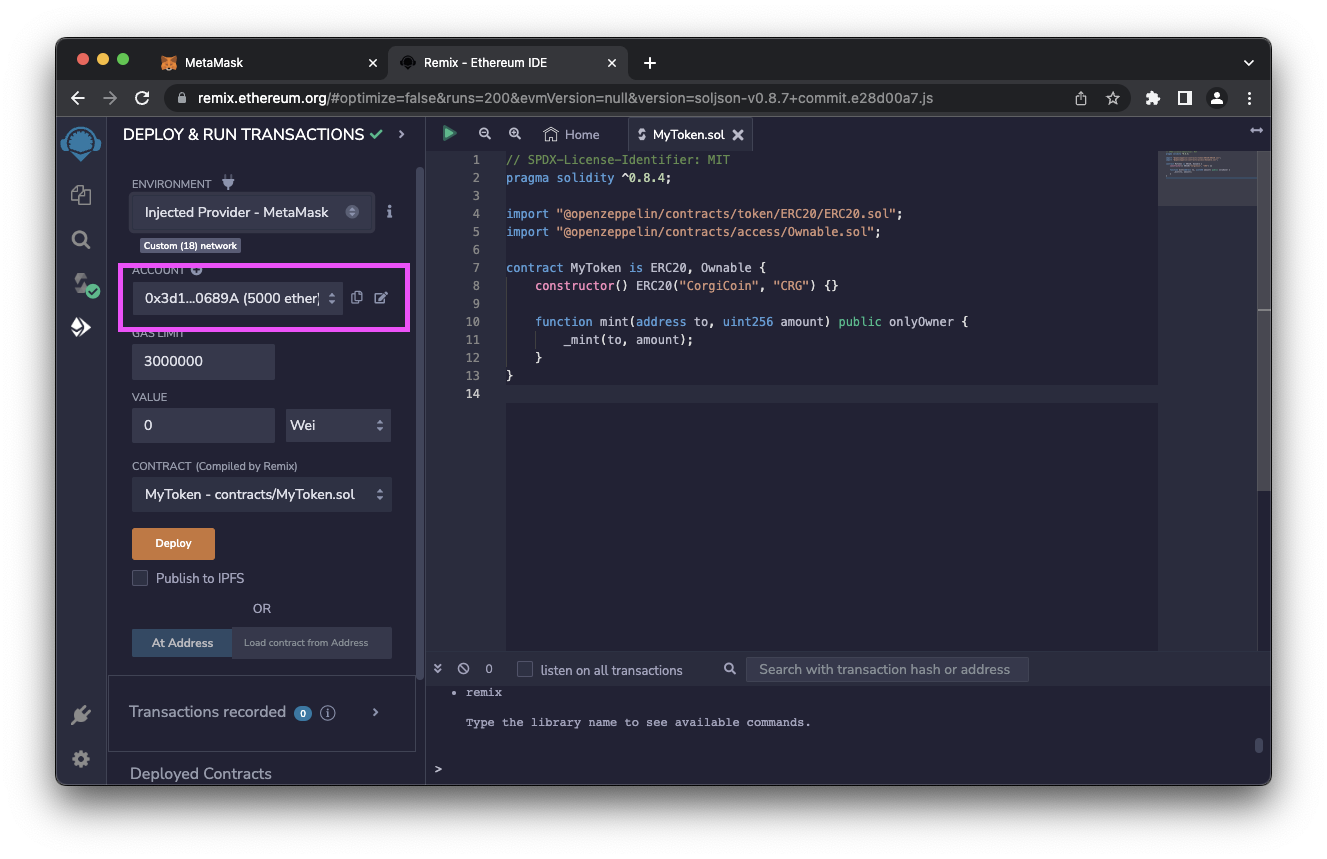Expand the Transactions recorded section
1327x859 pixels.
376,712
